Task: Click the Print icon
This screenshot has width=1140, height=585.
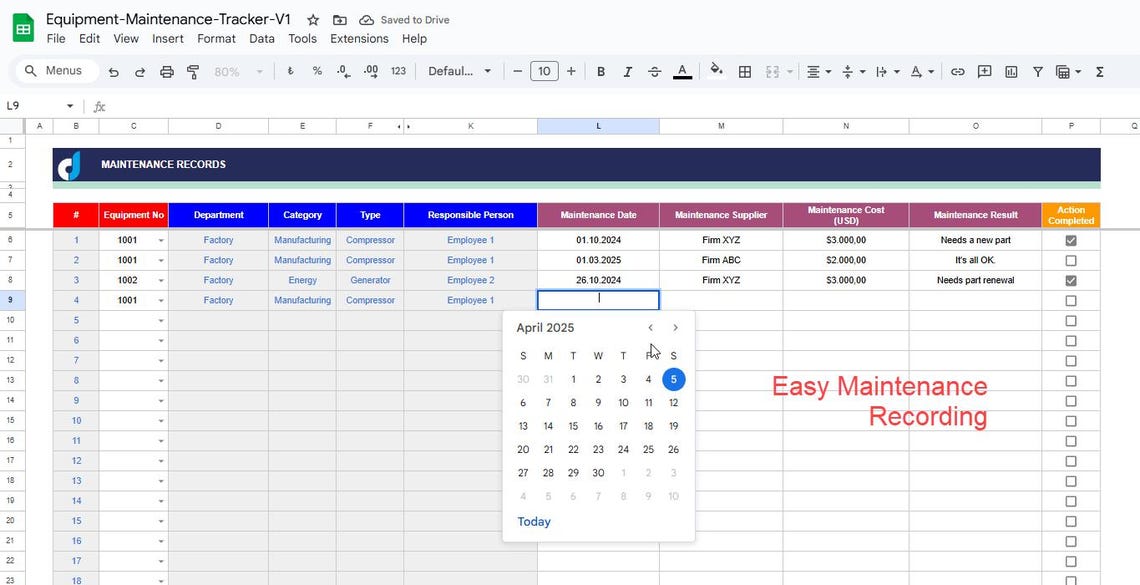Action: (166, 71)
